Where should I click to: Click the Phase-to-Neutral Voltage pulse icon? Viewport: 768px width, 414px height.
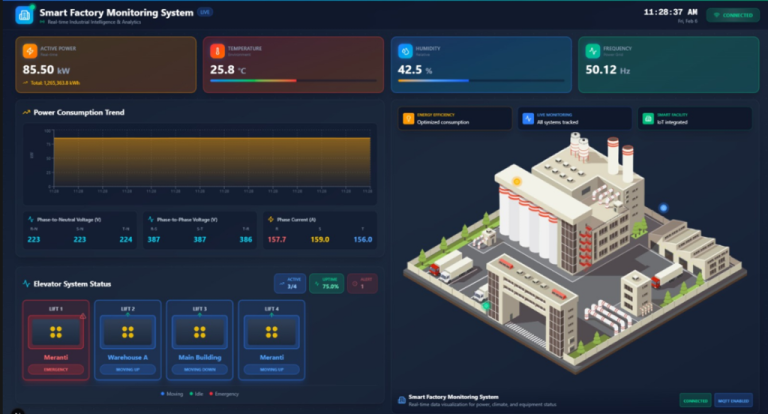click(31, 219)
